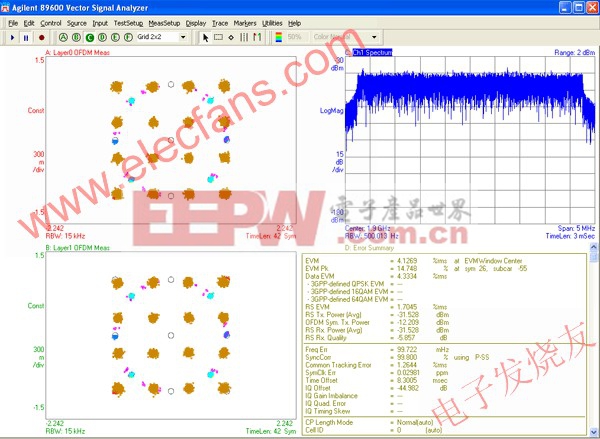Click the EVM Pk value 14.748
This screenshot has height=439, width=600.
coord(407,269)
